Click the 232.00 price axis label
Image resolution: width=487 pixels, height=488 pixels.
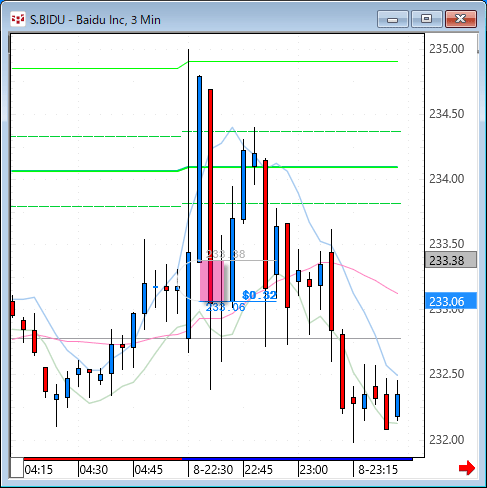click(446, 440)
